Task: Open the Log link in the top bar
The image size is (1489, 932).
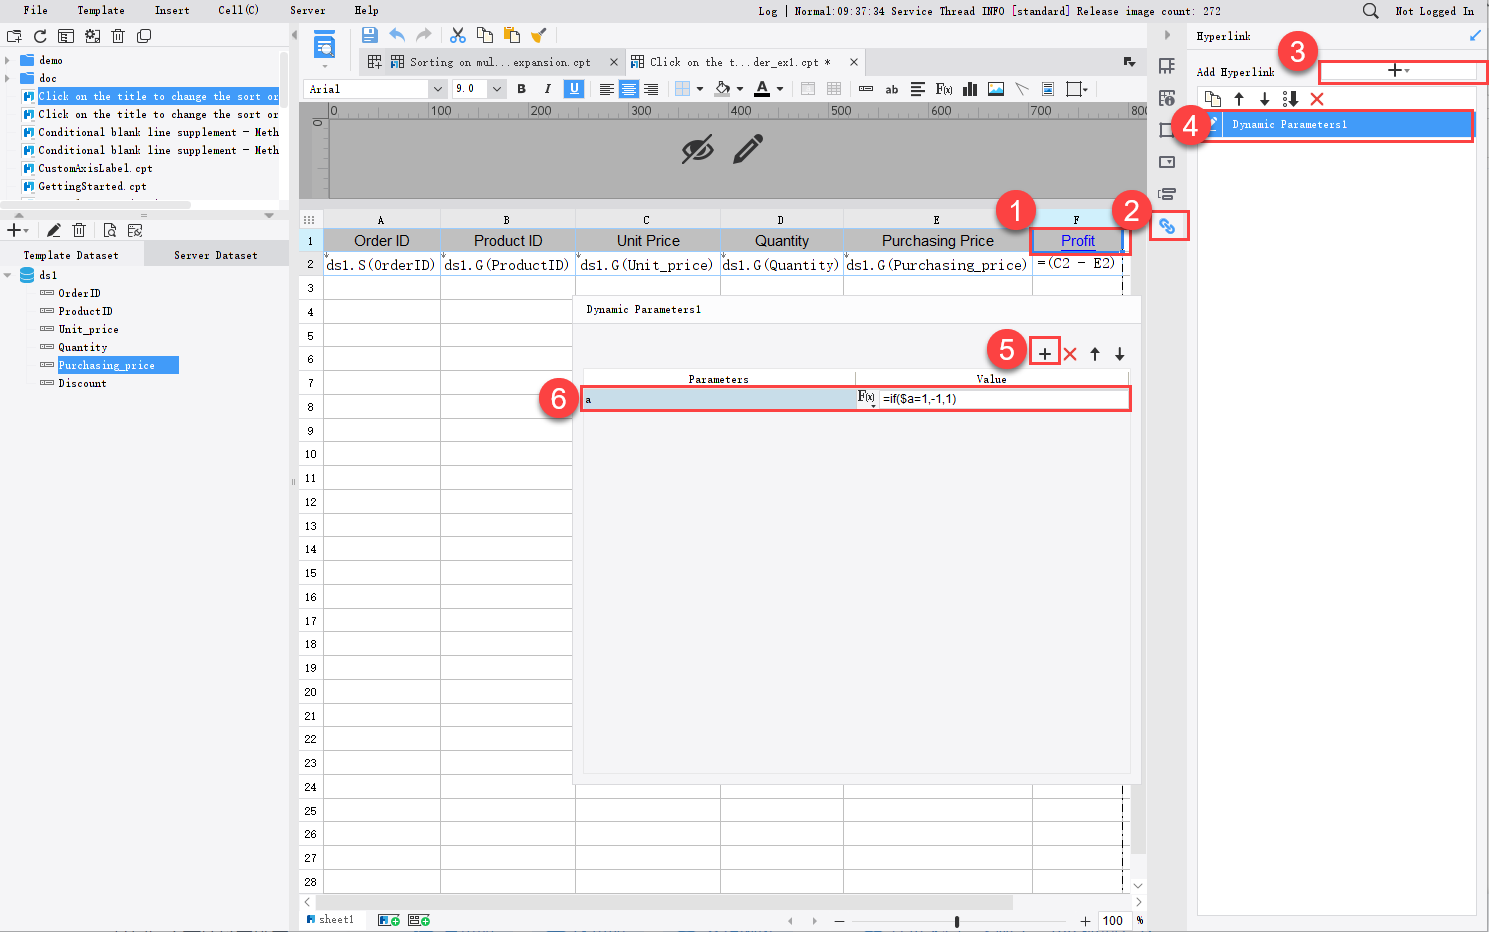Action: pyautogui.click(x=767, y=11)
